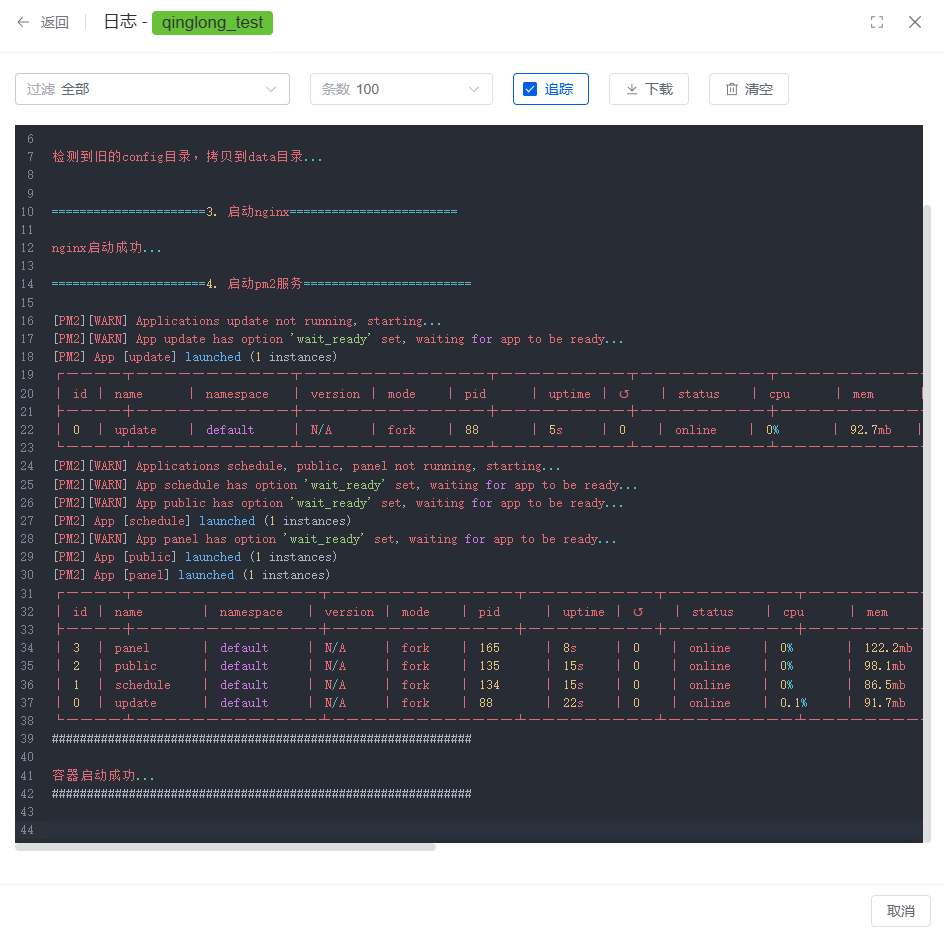Click the vertical scrollbar of log panel
Screen dimensions: 944x932
pyautogui.click(x=926, y=500)
